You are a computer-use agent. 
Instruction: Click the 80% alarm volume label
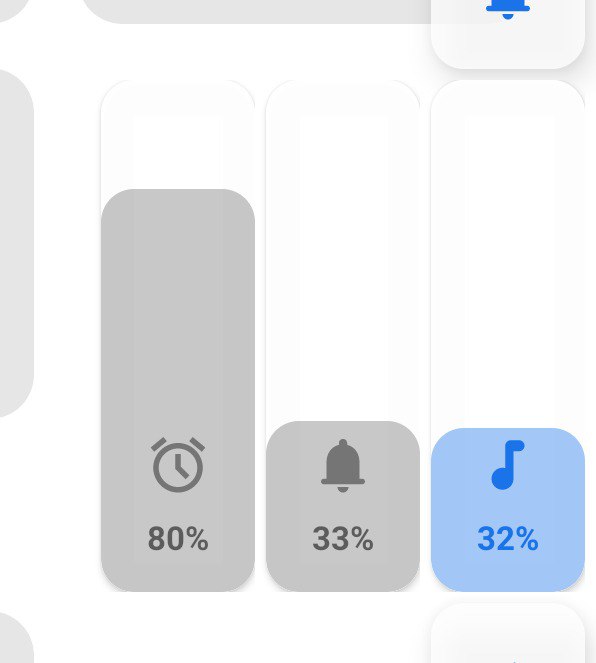tap(178, 539)
